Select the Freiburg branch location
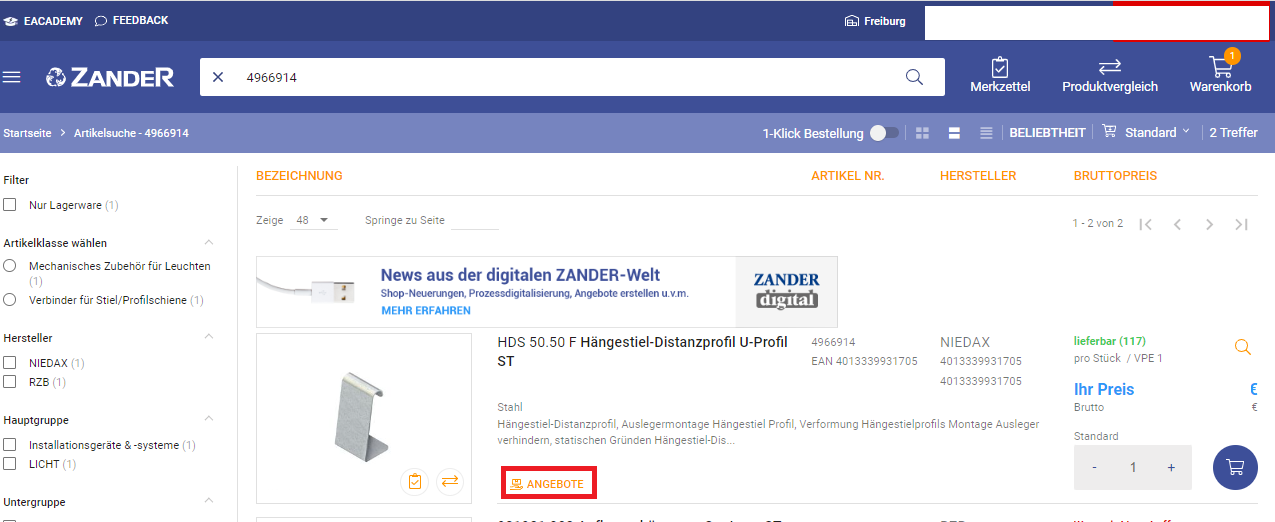Screen dimensions: 1275x522 (x=875, y=21)
